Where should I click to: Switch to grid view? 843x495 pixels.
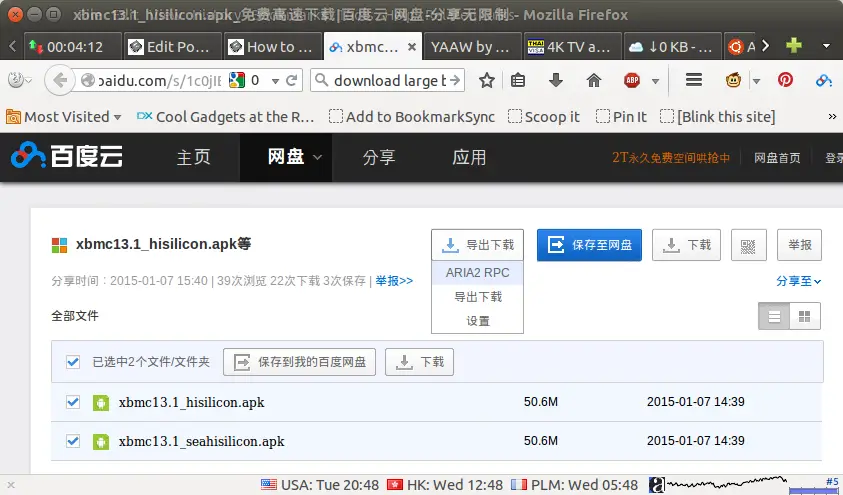(x=804, y=316)
